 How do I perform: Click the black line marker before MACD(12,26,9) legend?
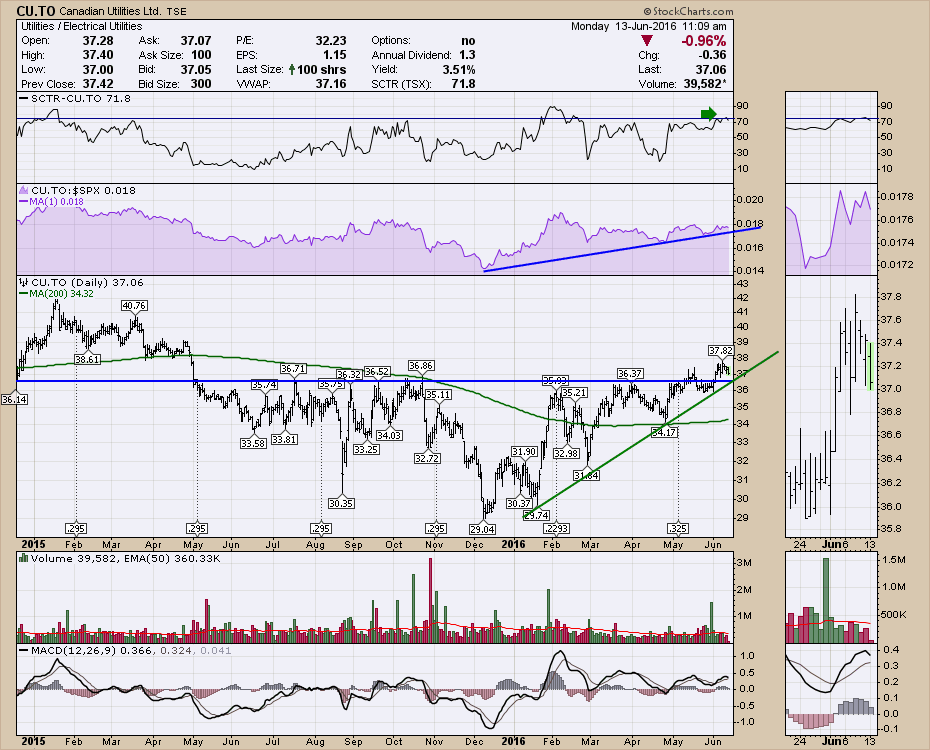click(24, 650)
